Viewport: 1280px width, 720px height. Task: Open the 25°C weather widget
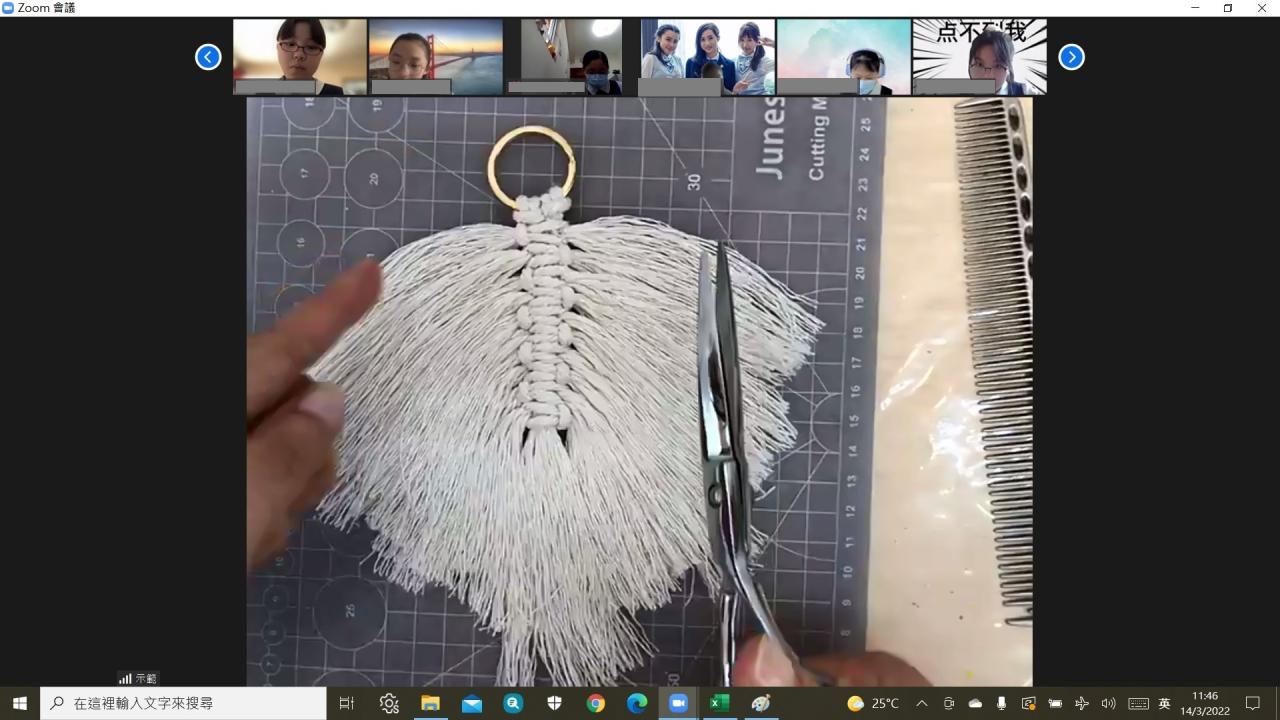(x=873, y=703)
